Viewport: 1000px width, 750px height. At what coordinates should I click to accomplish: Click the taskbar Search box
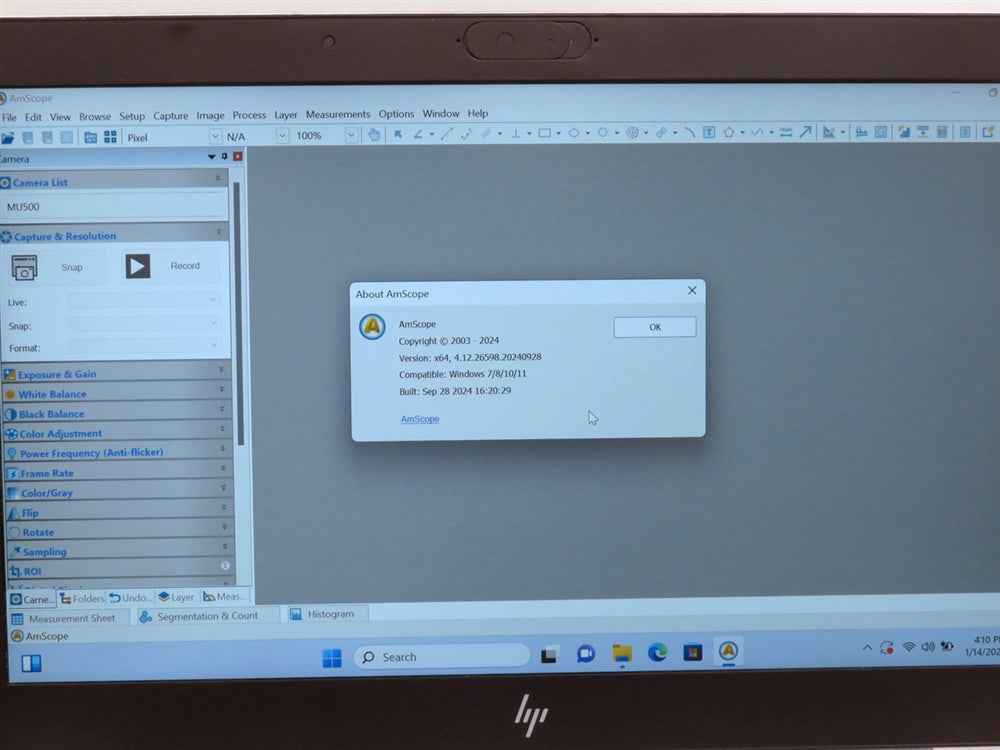[x=441, y=656]
